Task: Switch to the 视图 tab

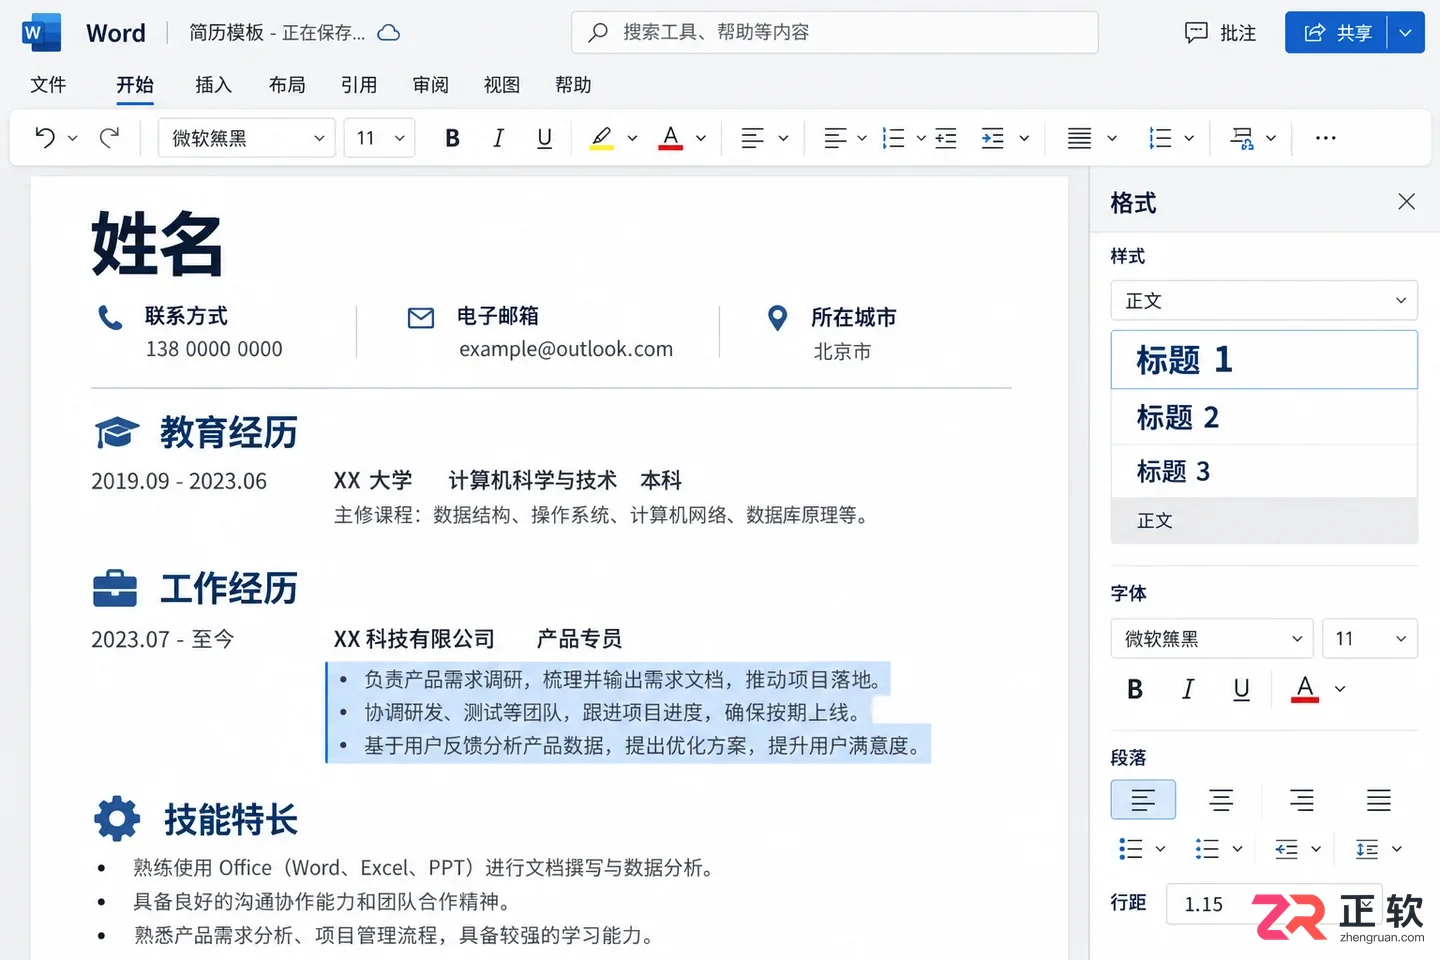Action: click(x=502, y=85)
